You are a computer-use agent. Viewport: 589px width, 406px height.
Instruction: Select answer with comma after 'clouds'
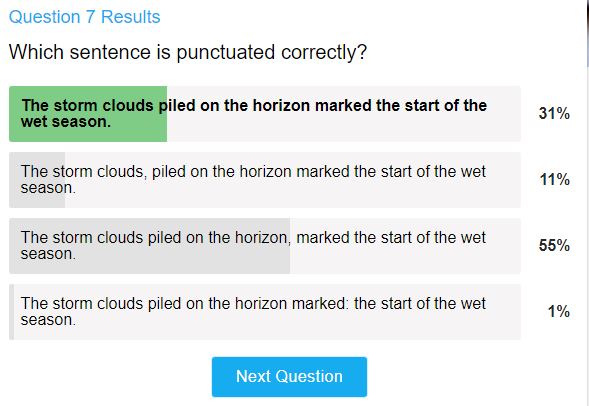pos(265,180)
